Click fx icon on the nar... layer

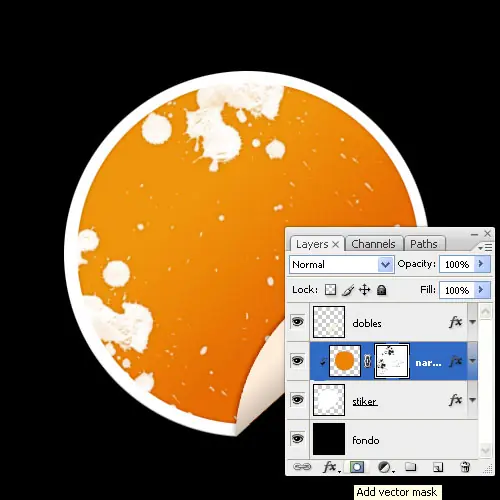(456, 361)
